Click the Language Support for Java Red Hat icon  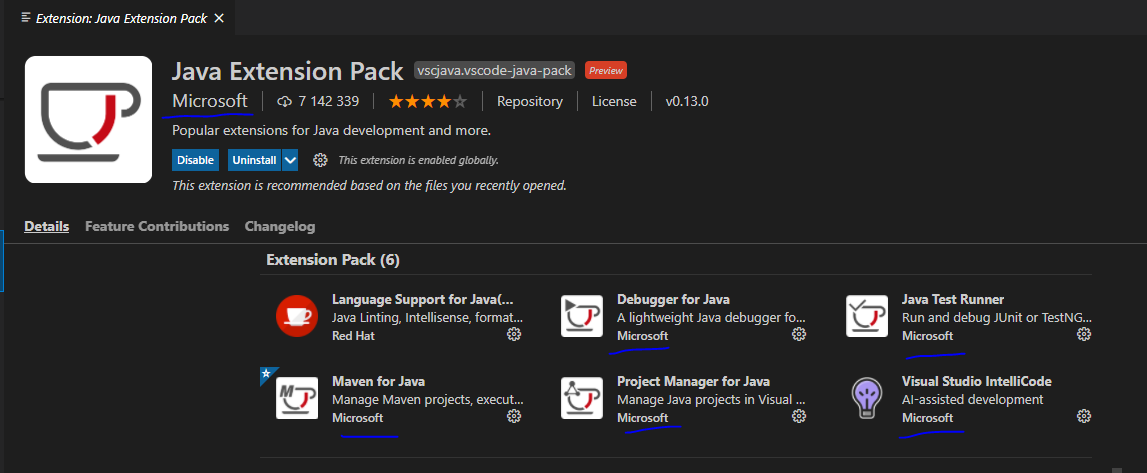tap(297, 316)
